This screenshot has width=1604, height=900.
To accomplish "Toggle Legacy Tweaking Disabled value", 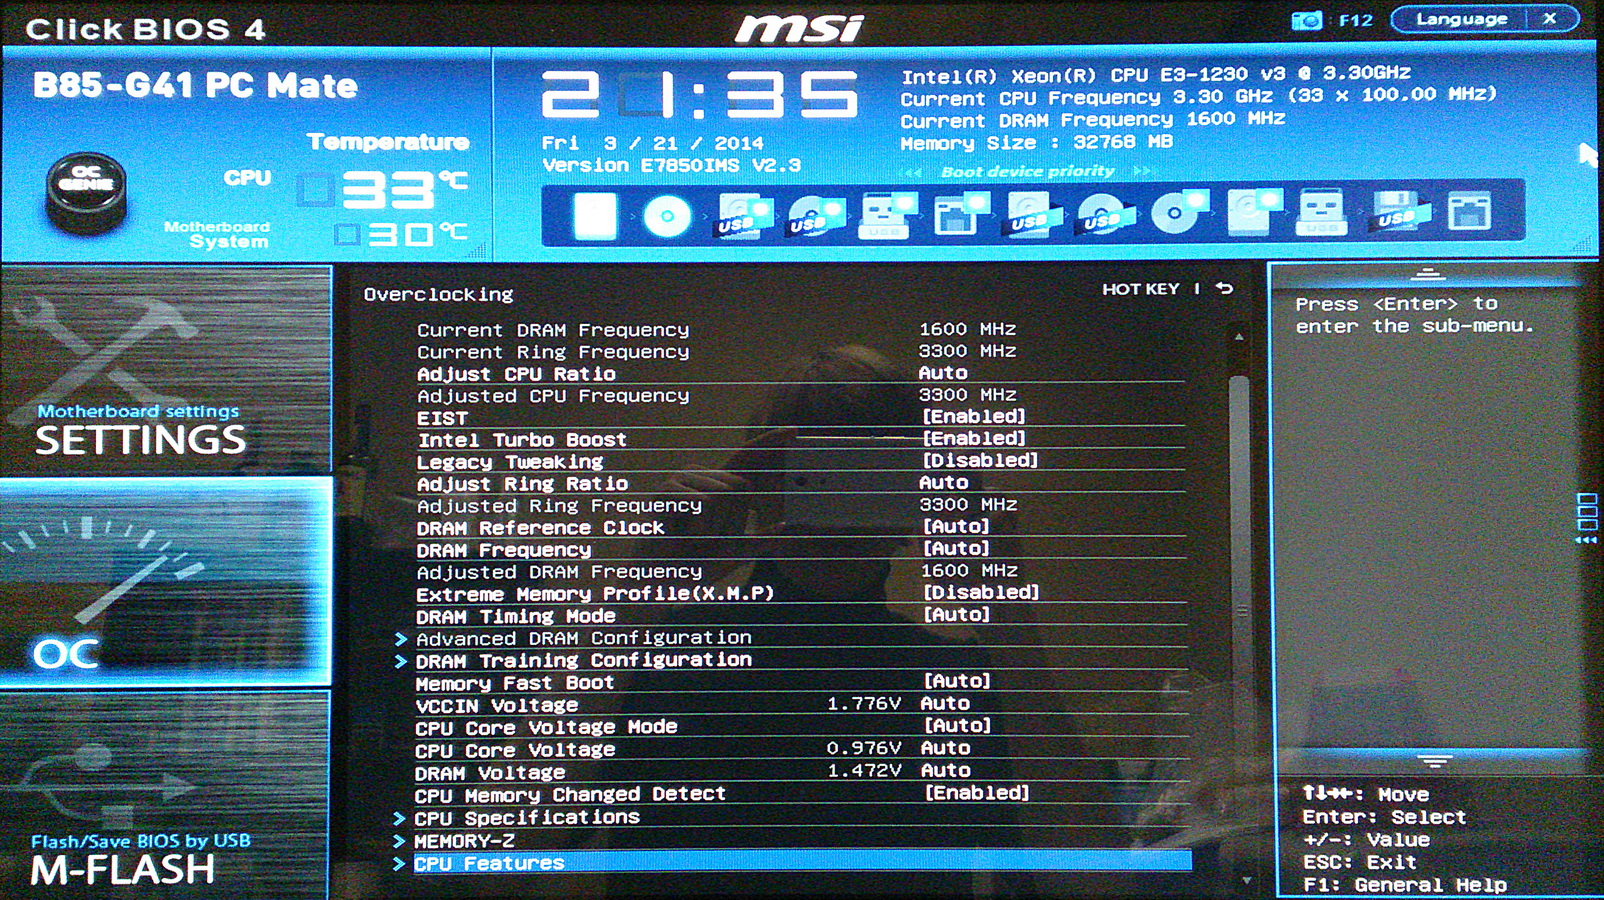I will pos(980,461).
